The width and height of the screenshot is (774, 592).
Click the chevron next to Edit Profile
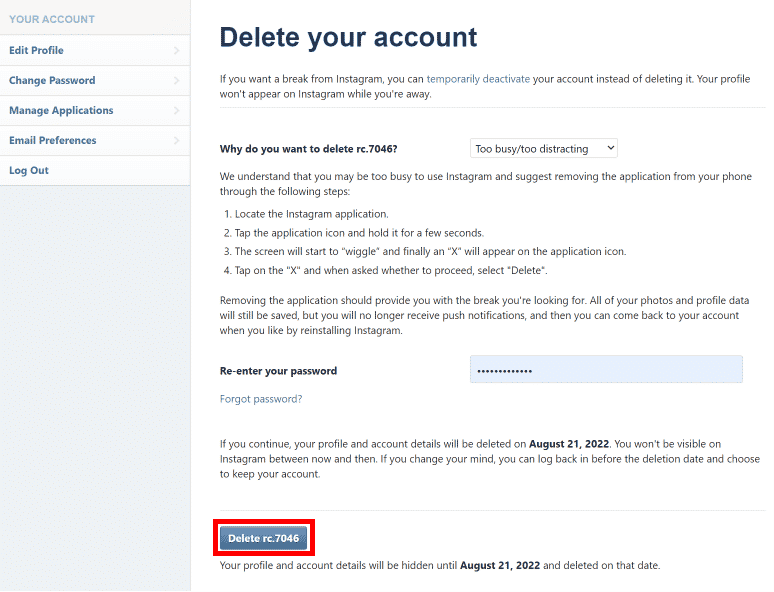(177, 50)
